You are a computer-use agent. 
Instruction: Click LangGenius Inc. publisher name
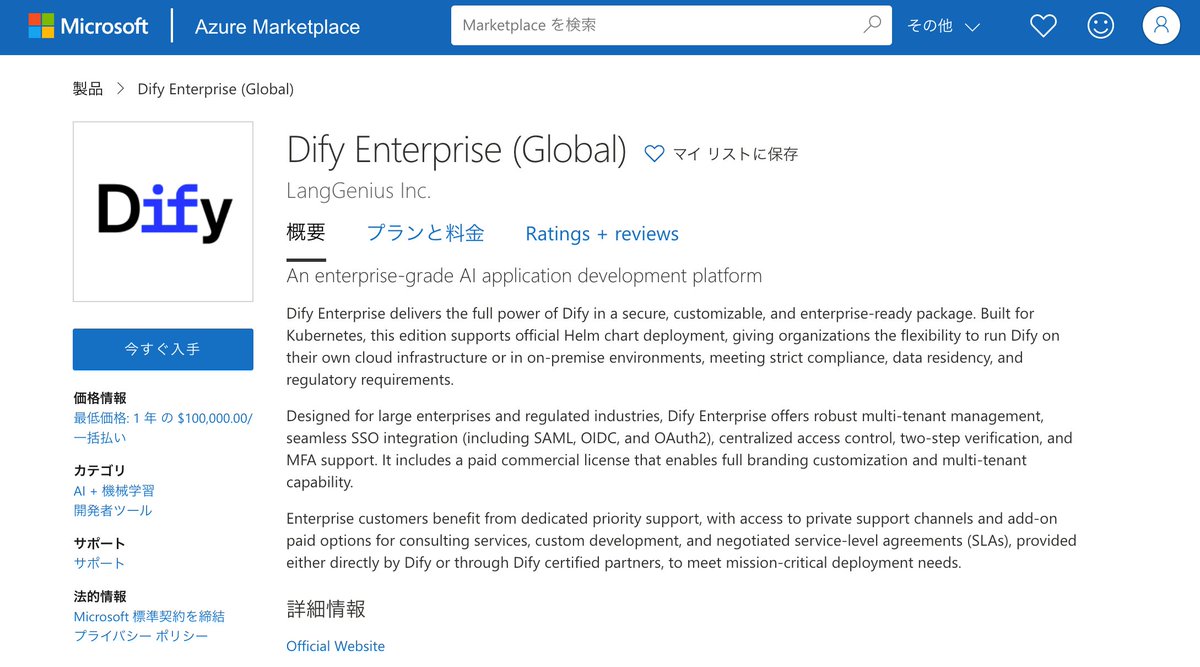(x=359, y=190)
